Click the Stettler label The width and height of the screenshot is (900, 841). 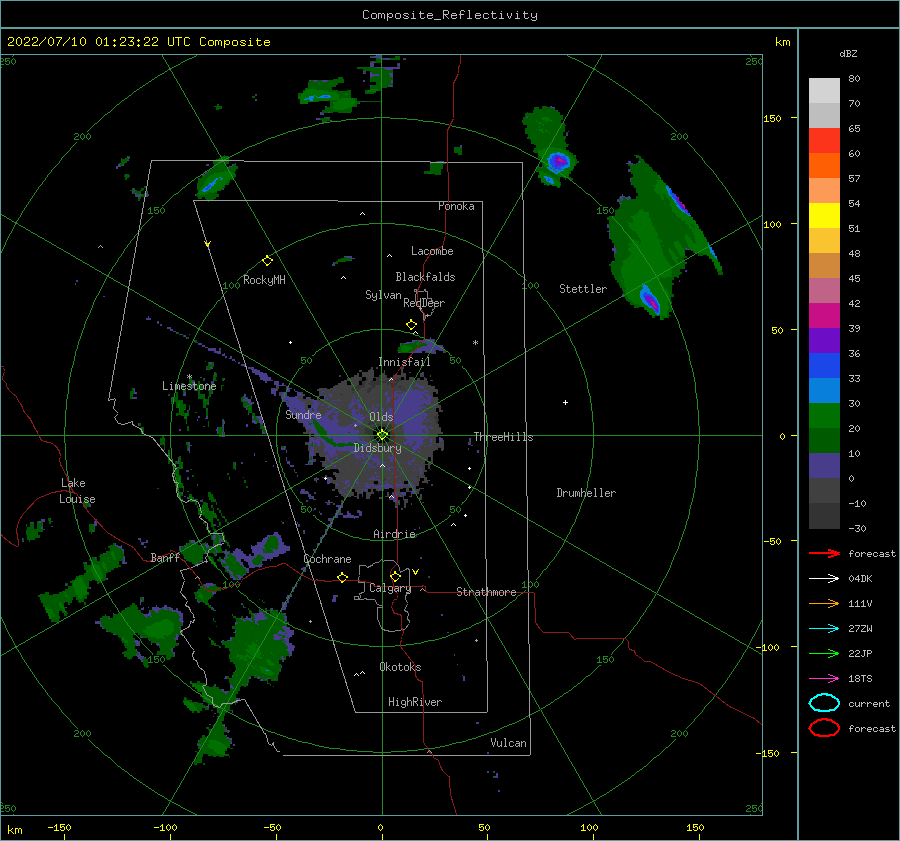point(583,289)
